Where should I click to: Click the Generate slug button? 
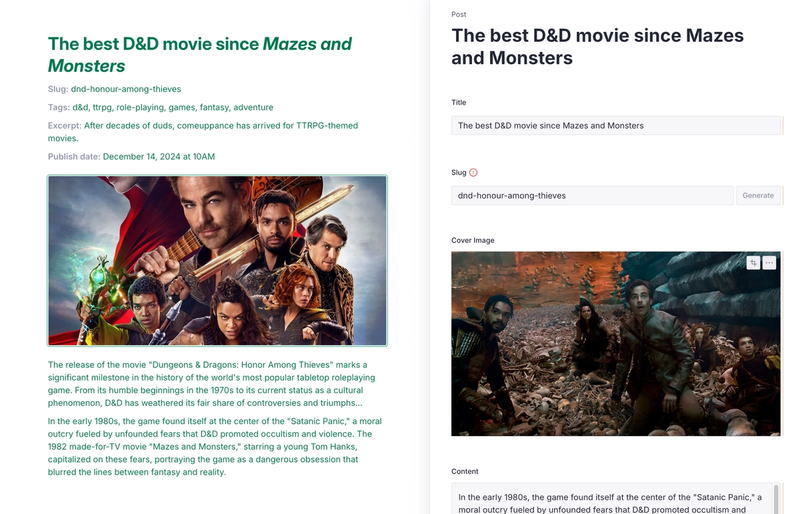[x=758, y=195]
